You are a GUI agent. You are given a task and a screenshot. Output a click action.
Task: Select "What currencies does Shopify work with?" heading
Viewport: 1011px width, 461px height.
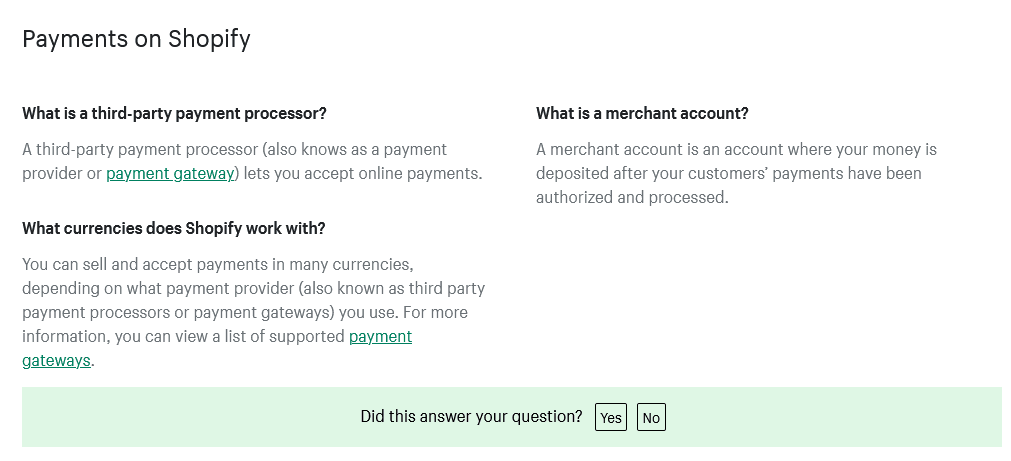[x=174, y=228]
